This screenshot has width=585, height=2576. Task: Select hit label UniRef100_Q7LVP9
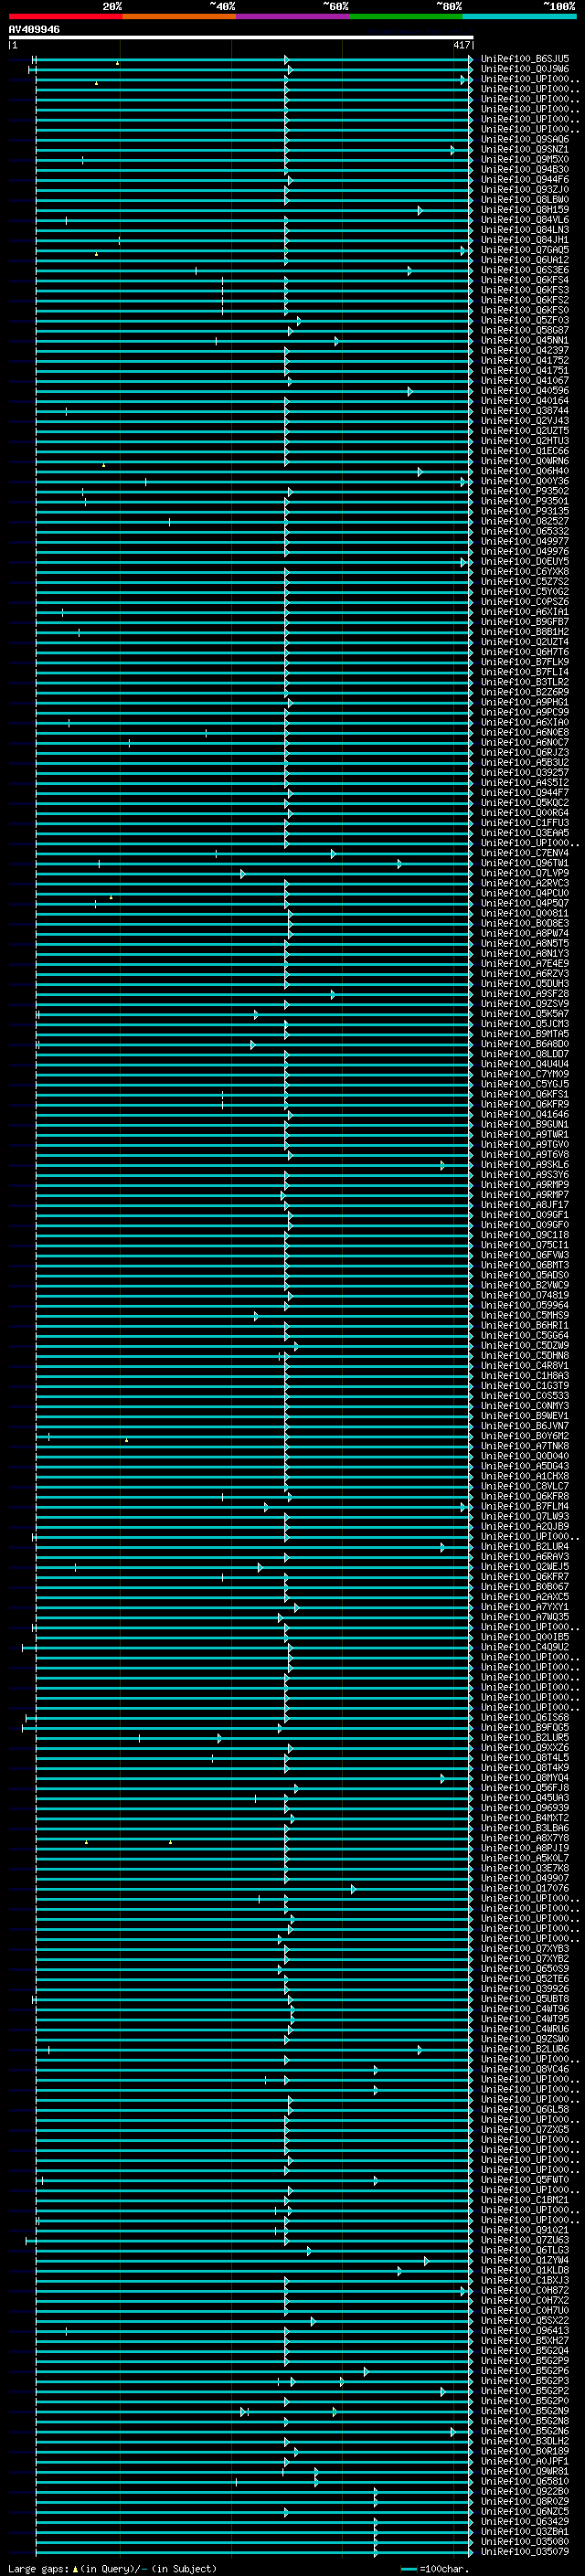525,873
